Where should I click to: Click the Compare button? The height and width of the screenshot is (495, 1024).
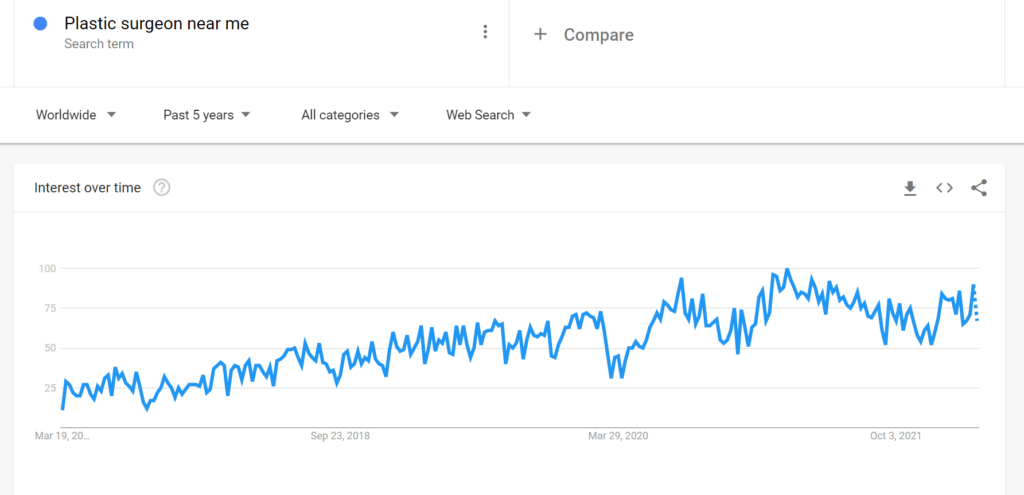pos(584,35)
